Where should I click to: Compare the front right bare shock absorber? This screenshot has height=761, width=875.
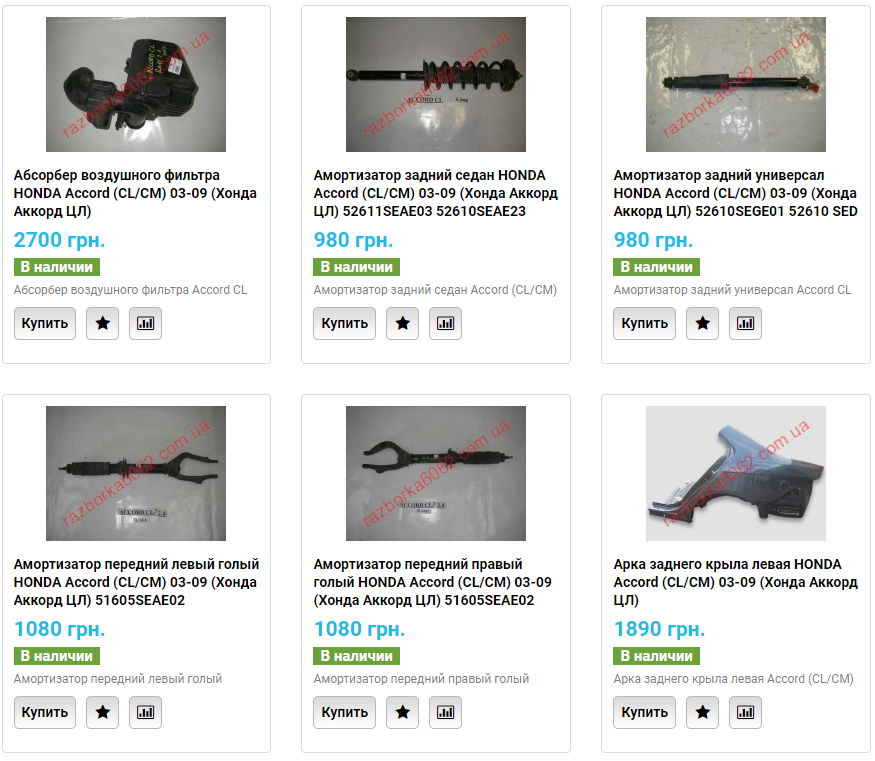tap(445, 712)
